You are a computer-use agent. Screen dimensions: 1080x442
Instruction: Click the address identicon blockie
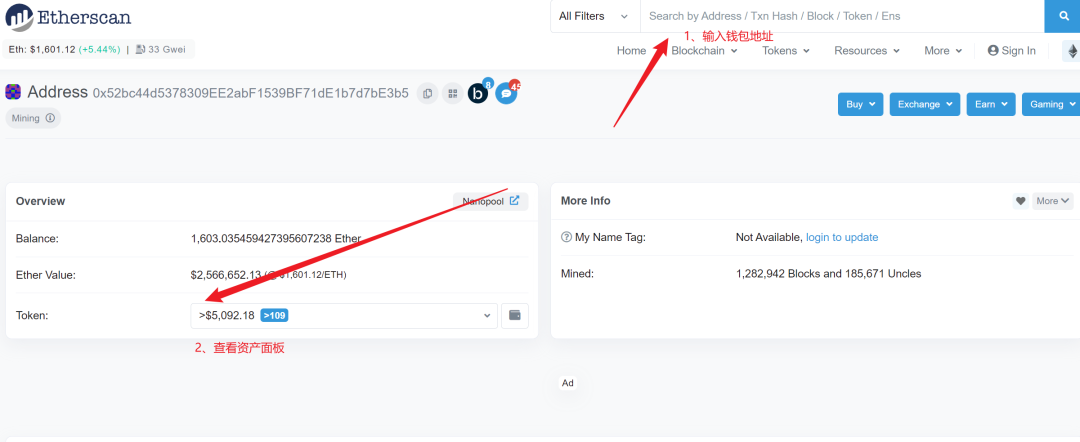click(13, 92)
